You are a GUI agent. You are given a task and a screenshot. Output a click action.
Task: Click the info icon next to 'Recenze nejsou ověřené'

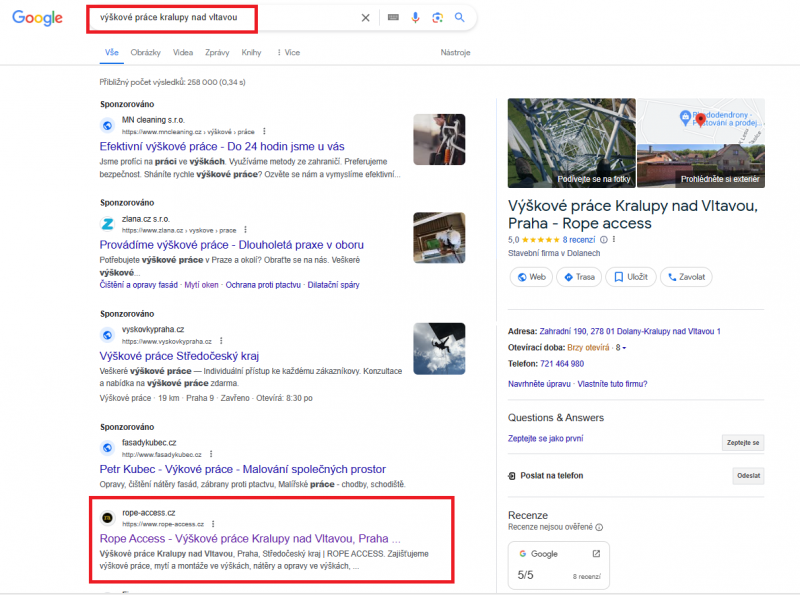pyautogui.click(x=599, y=527)
